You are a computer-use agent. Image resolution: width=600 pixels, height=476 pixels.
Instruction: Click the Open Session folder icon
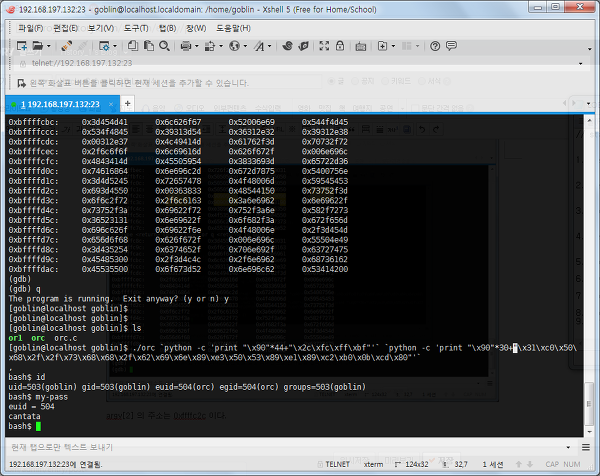click(x=38, y=46)
